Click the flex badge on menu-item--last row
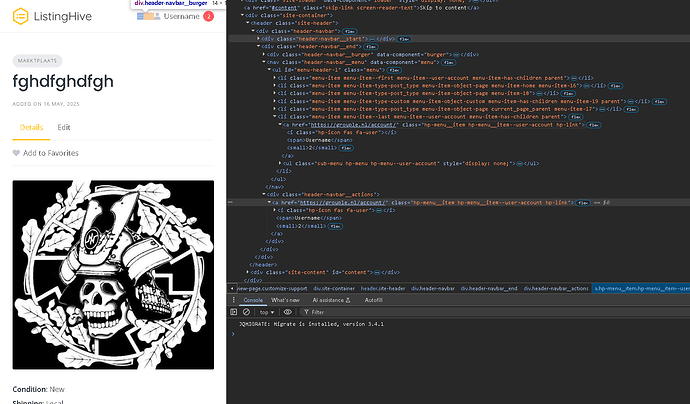 coord(576,117)
